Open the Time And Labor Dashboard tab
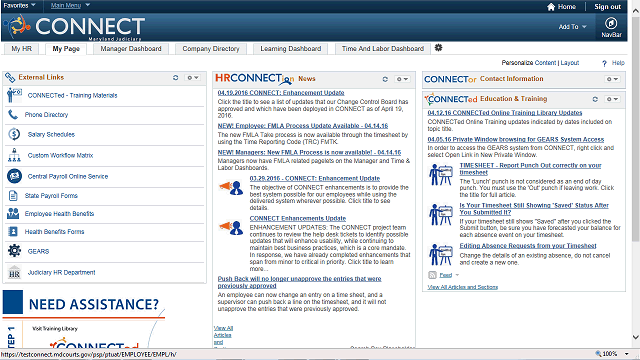The height and width of the screenshot is (360, 640). pos(383,49)
